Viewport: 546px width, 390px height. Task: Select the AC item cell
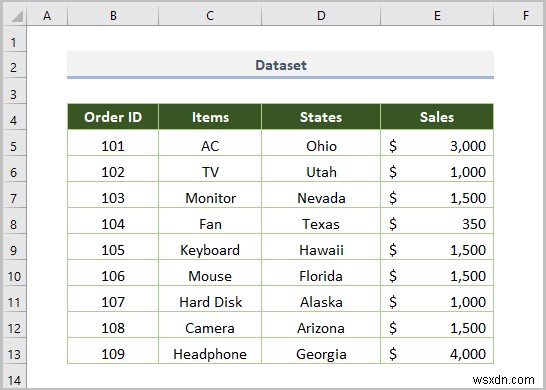210,143
